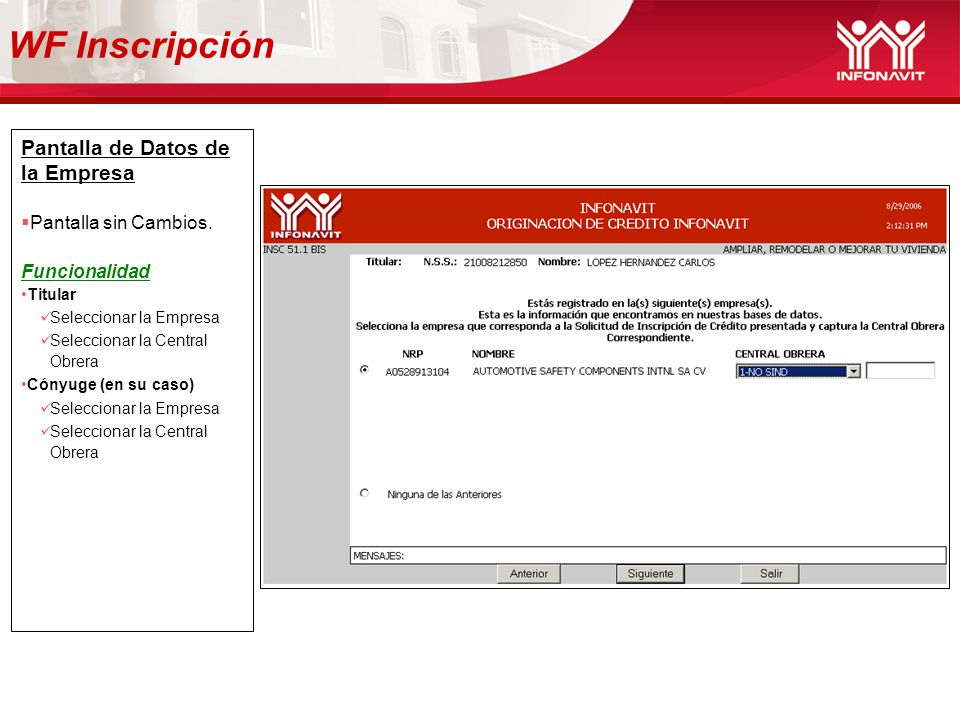Go forward with the Siguiente button
The height and width of the screenshot is (720, 960).
pos(650,574)
